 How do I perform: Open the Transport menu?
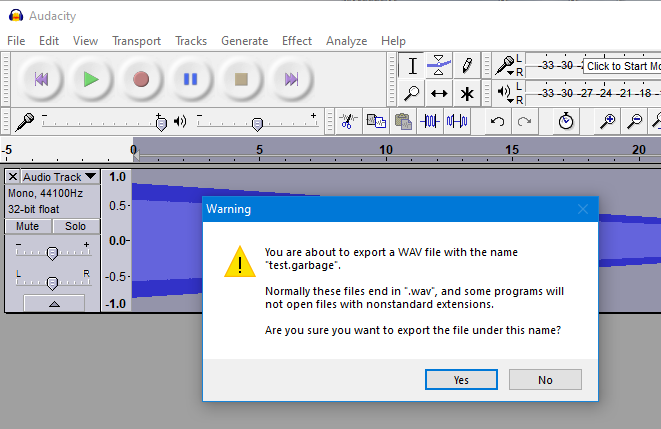[x=136, y=41]
